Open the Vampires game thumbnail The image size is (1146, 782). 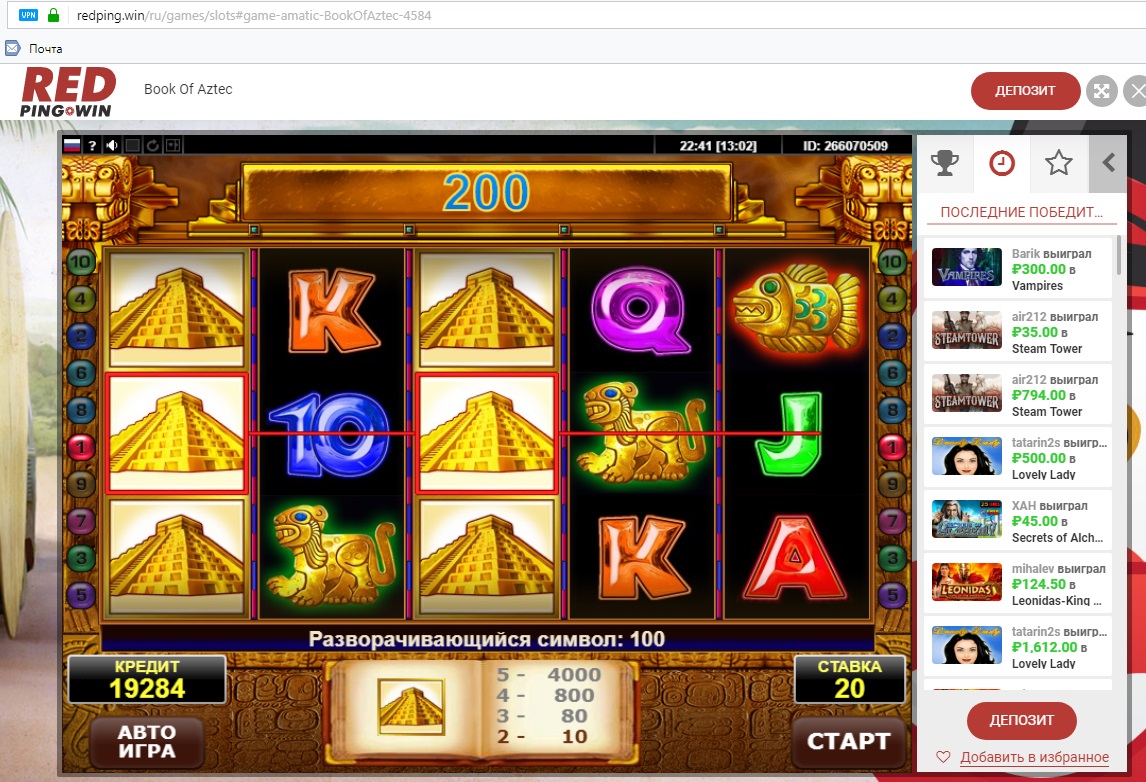[967, 267]
